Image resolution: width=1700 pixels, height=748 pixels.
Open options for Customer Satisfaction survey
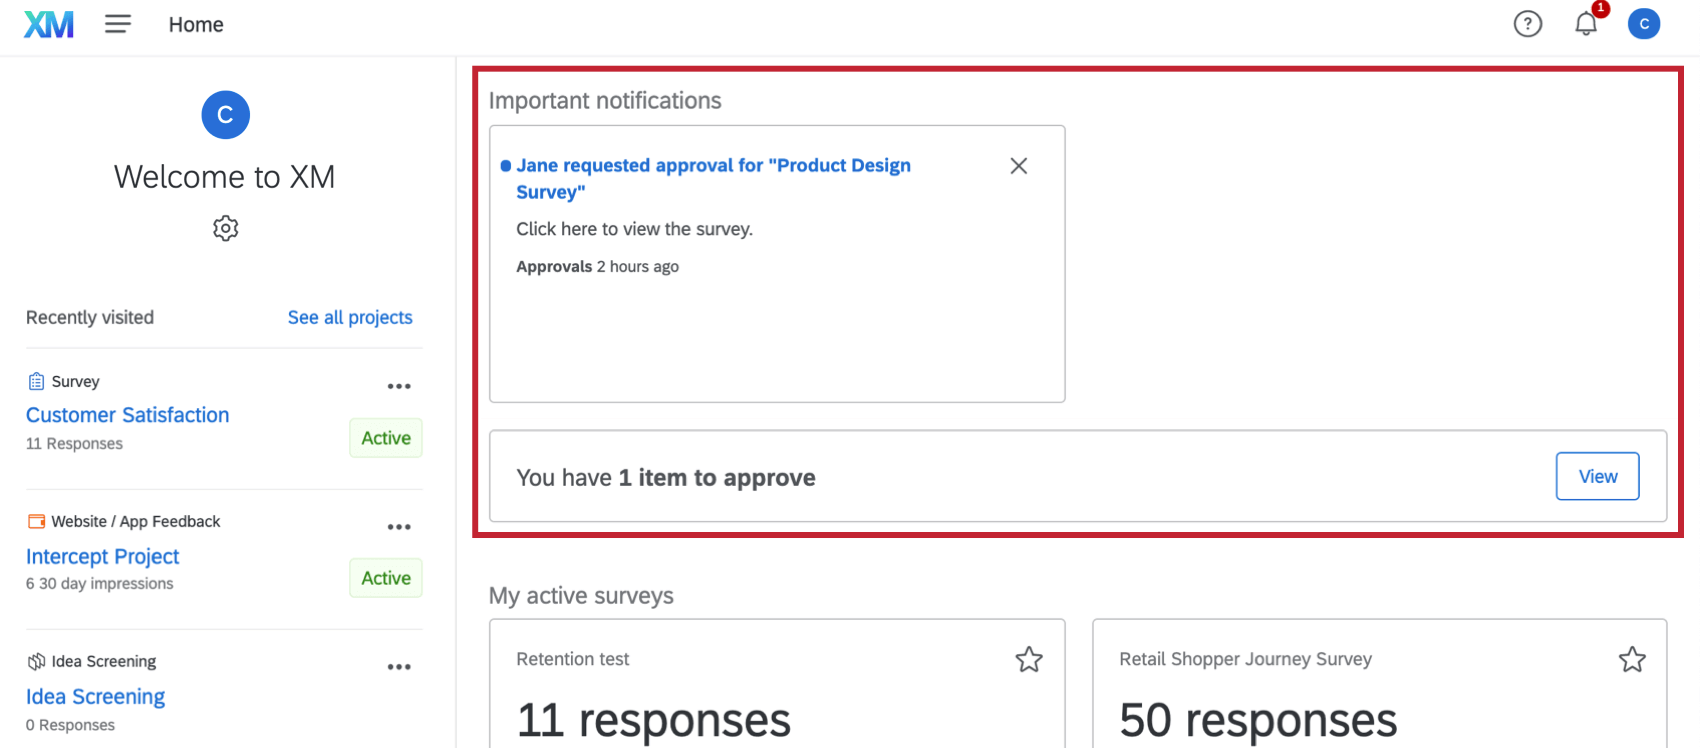click(399, 386)
